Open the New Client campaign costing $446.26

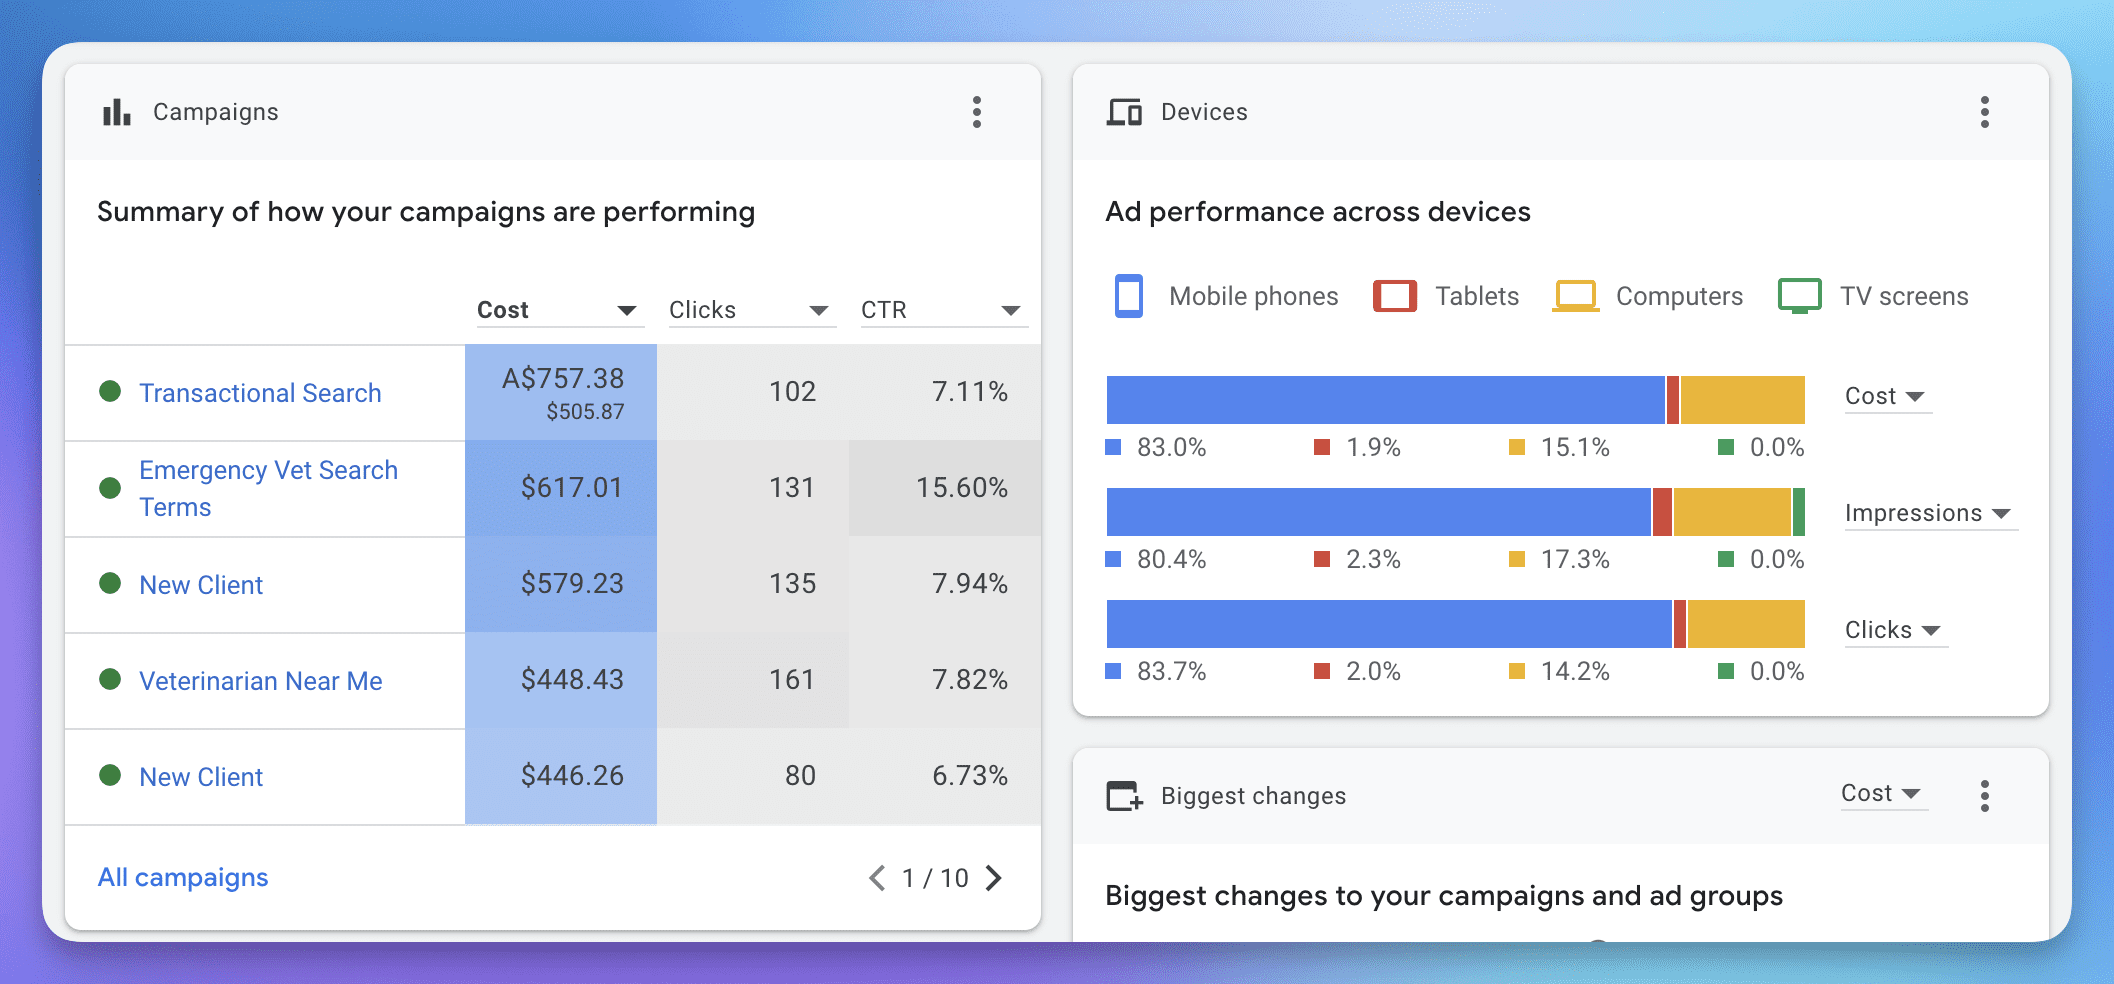(201, 777)
